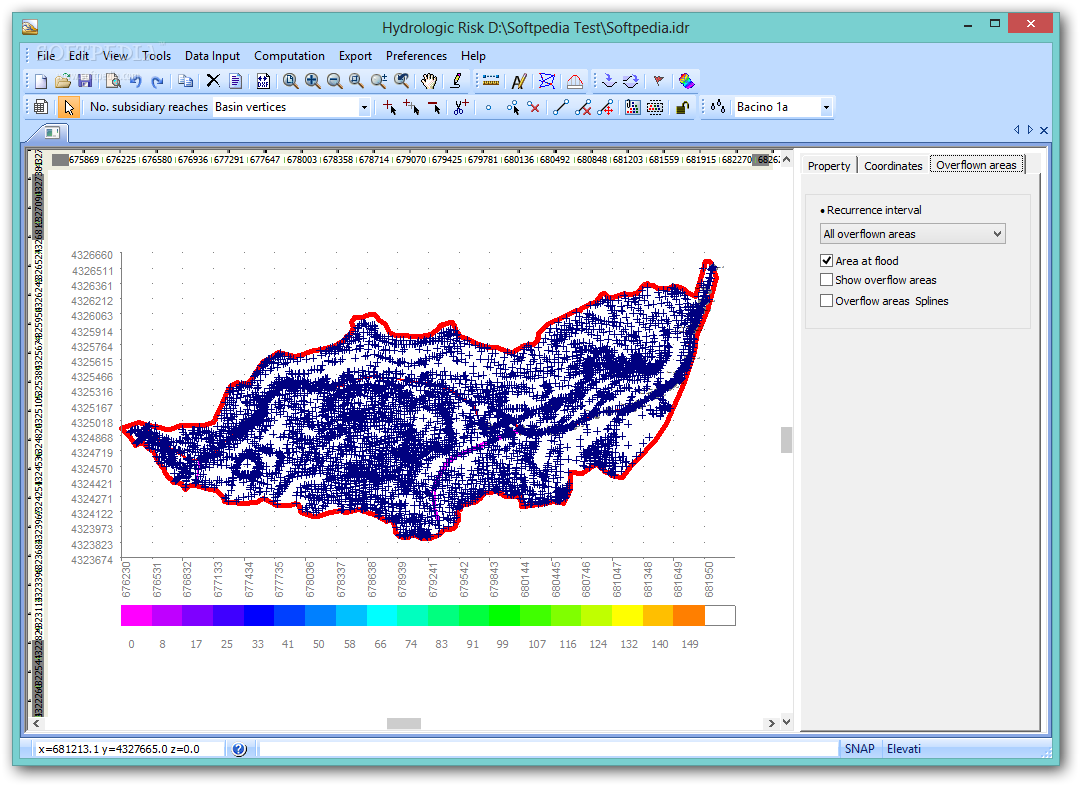The image size is (1080, 786).
Task: Open the View menu
Action: [x=115, y=56]
